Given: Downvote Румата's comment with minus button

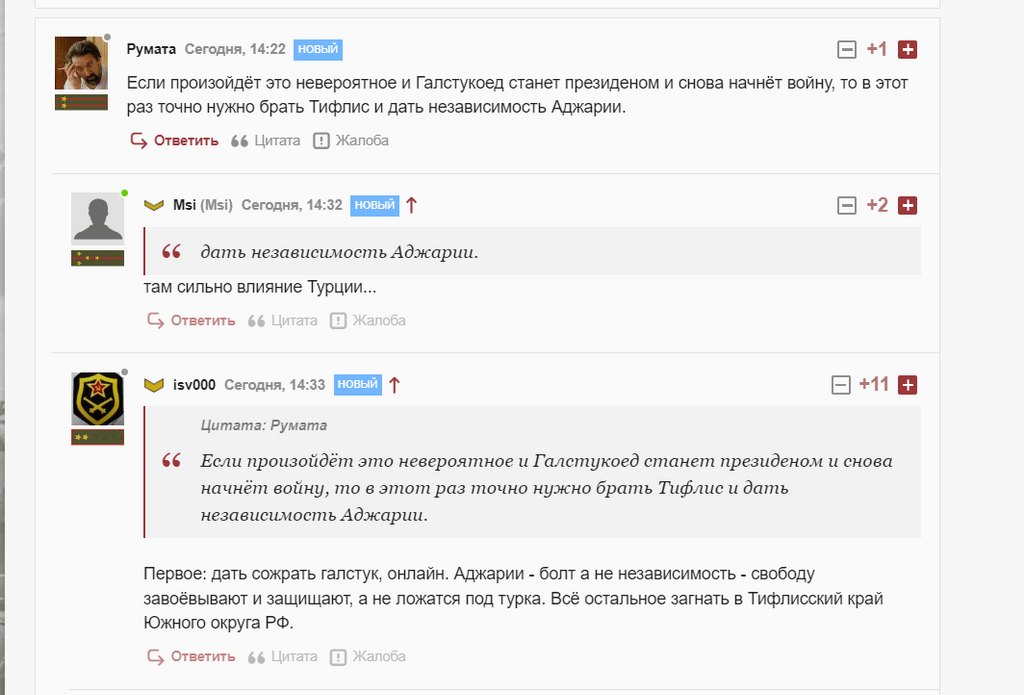Looking at the screenshot, I should click(x=846, y=49).
